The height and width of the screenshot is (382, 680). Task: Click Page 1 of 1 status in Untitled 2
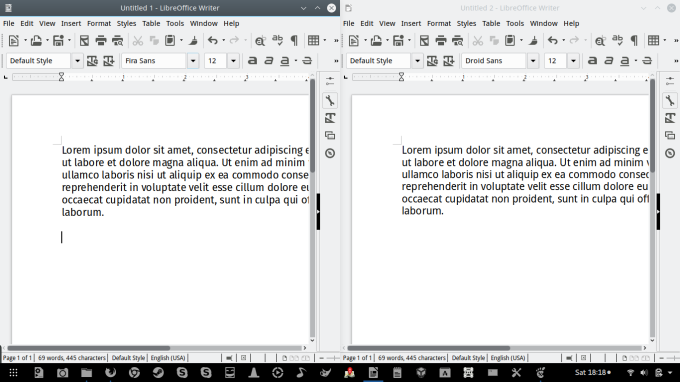357,358
